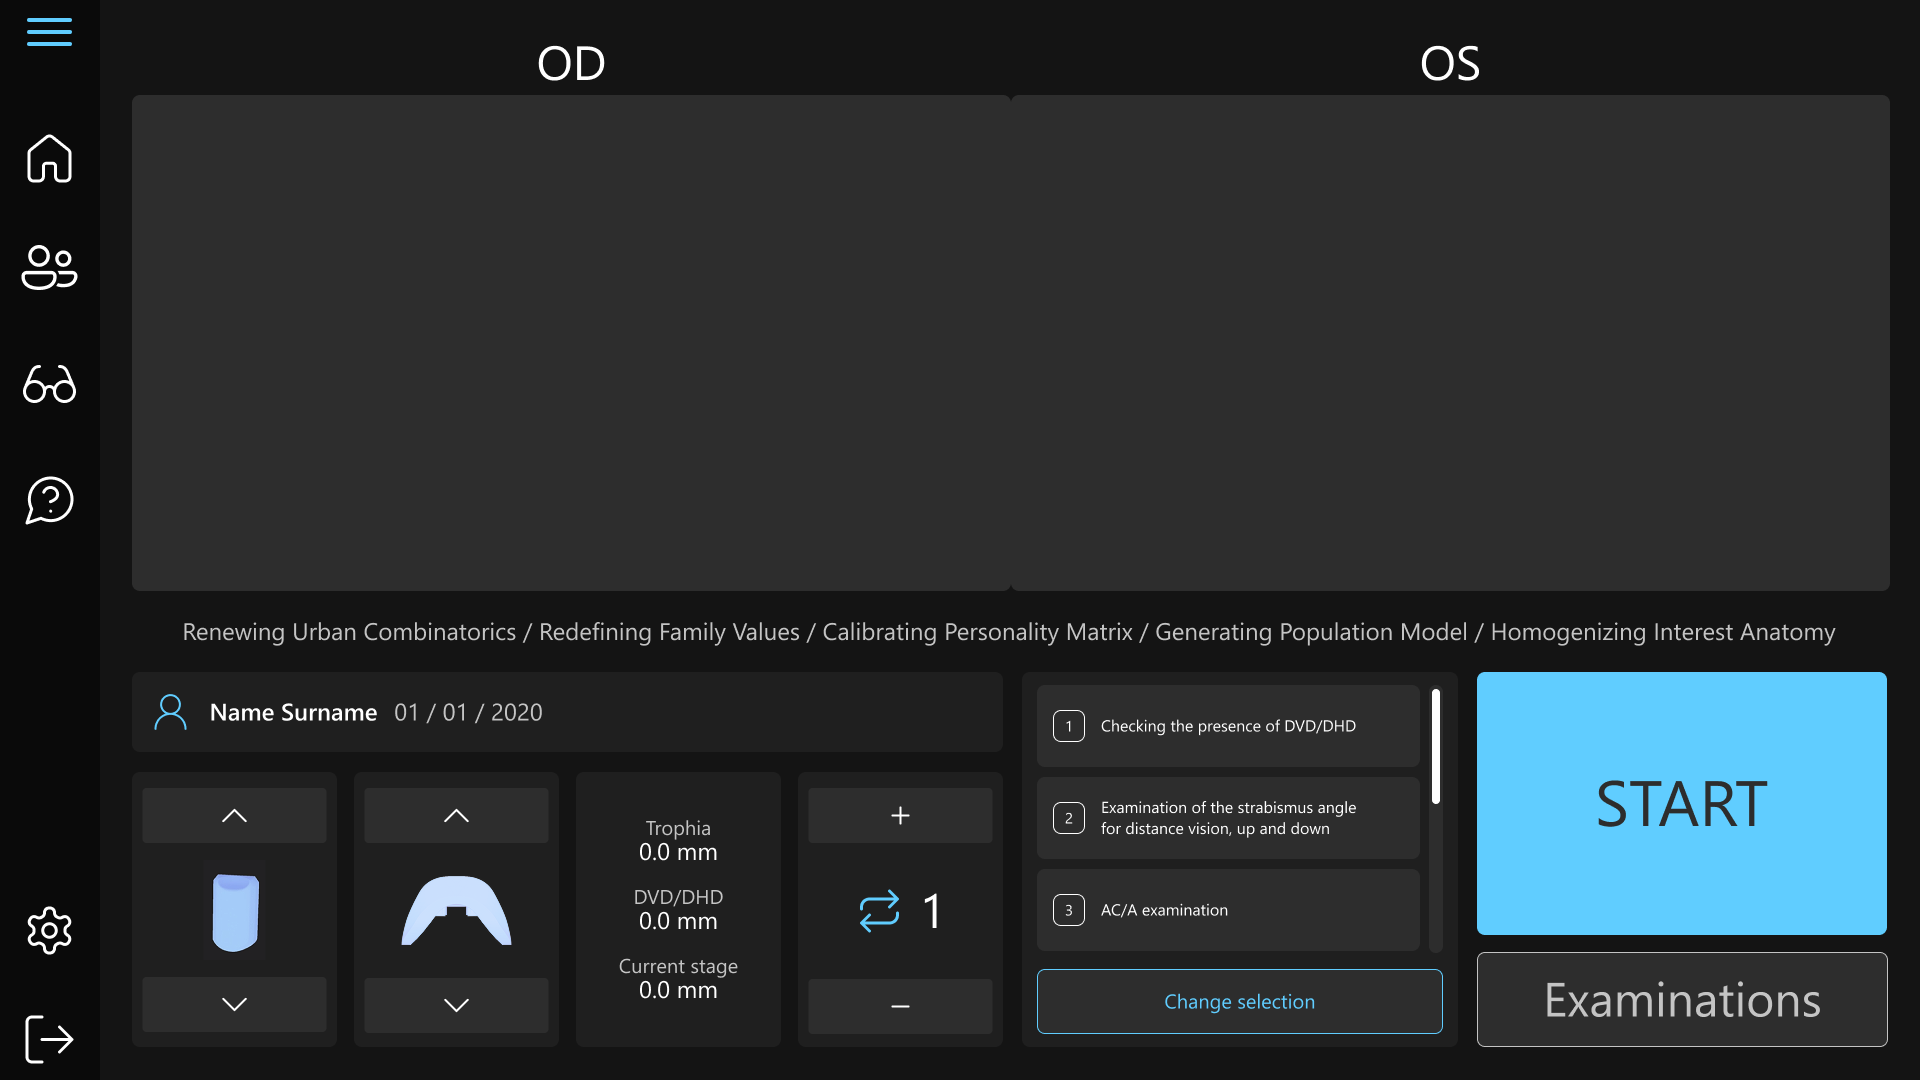Image resolution: width=1920 pixels, height=1080 pixels.
Task: Open the glasses icon section
Action: (49, 384)
